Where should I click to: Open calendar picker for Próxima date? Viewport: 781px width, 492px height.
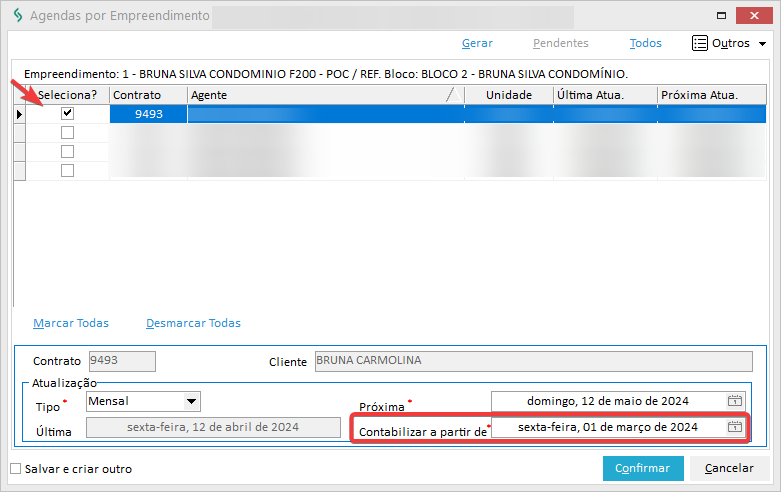pyautogui.click(x=735, y=401)
